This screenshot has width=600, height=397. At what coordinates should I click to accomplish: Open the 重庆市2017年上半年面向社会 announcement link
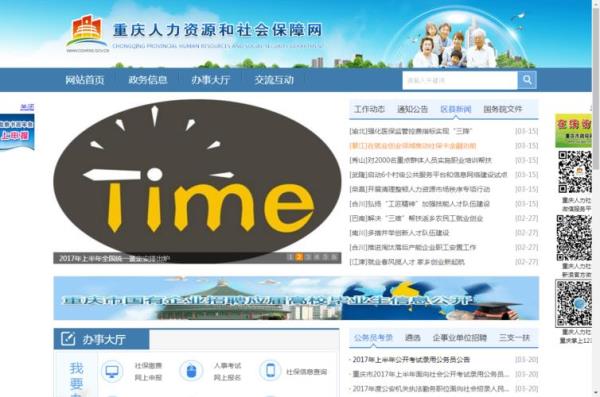pyautogui.click(x=430, y=374)
